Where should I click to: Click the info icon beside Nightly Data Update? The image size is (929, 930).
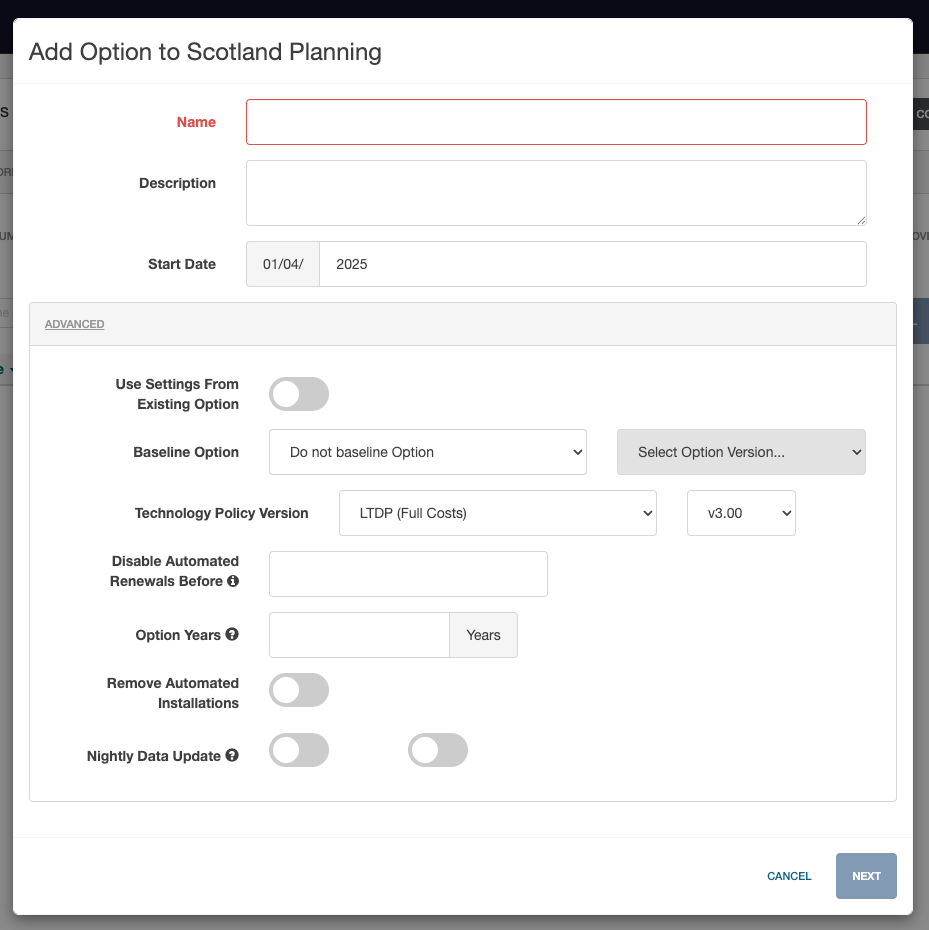click(231, 756)
